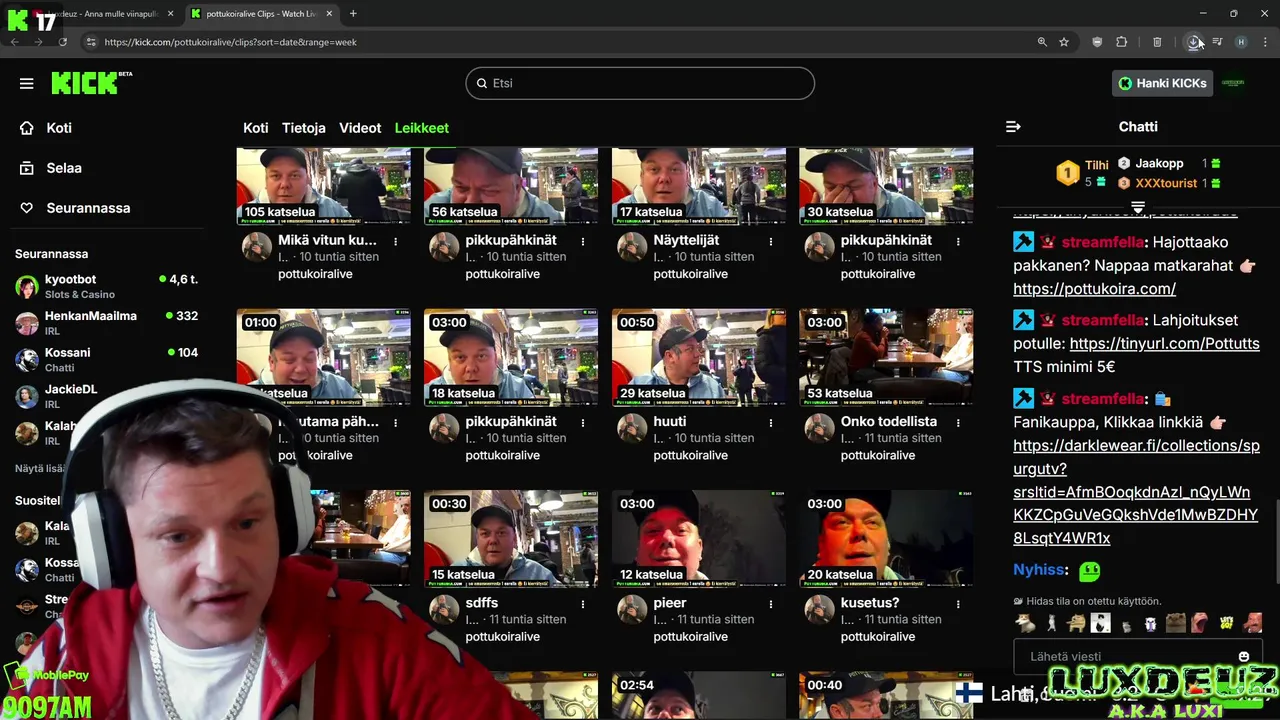Click the pottukoiralive avatar under the huuti clip
Image resolution: width=1280 pixels, height=720 pixels.
point(632,428)
